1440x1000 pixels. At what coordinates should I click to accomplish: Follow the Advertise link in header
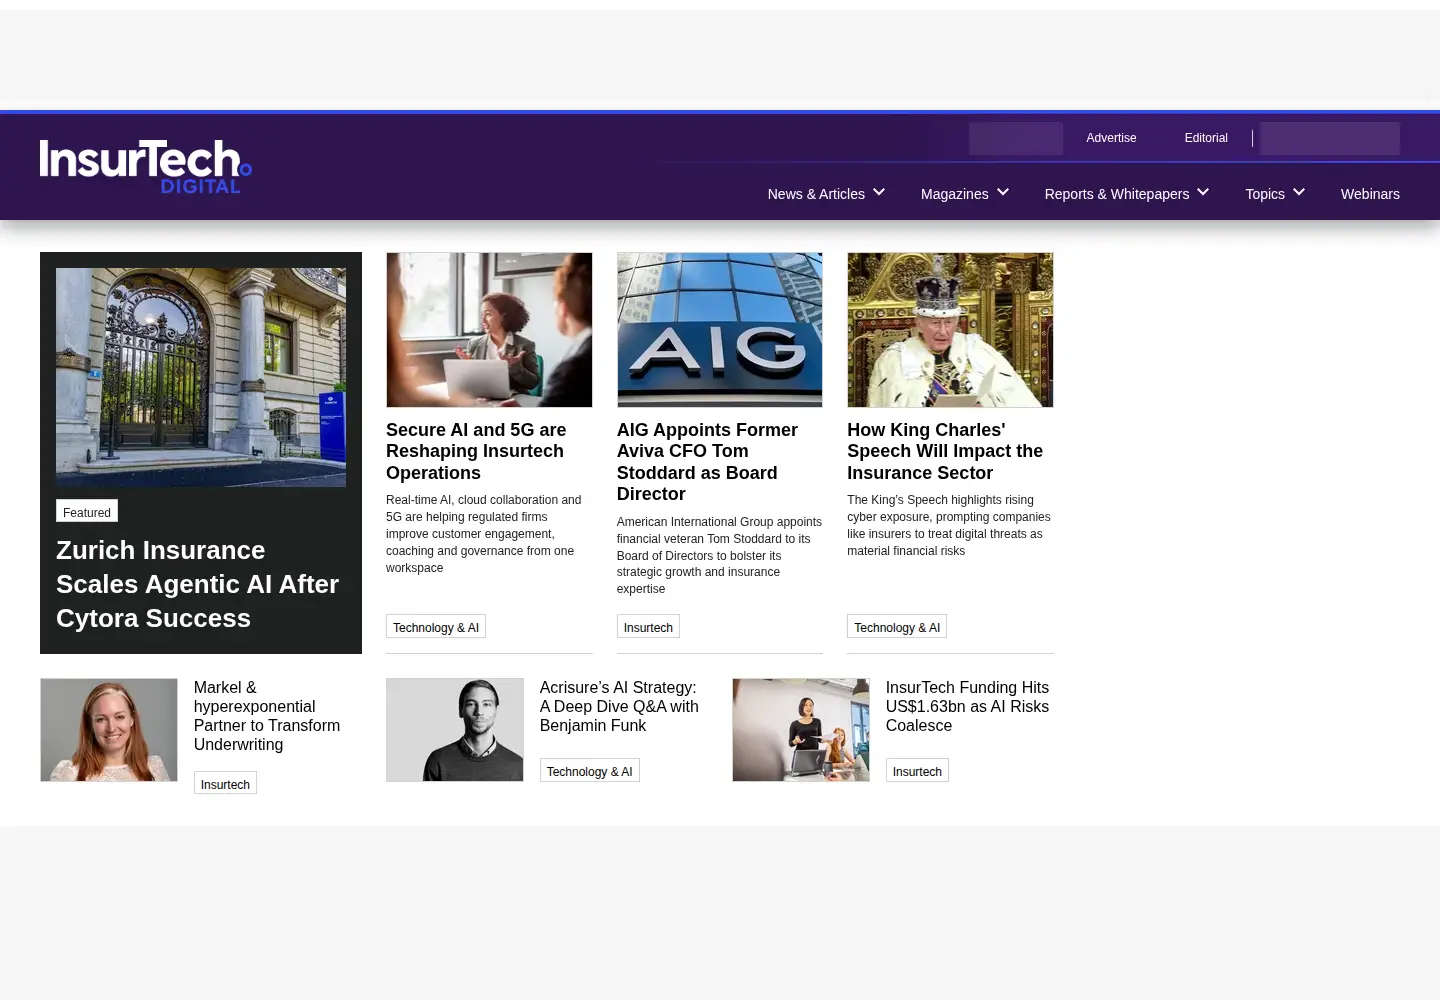(x=1111, y=138)
